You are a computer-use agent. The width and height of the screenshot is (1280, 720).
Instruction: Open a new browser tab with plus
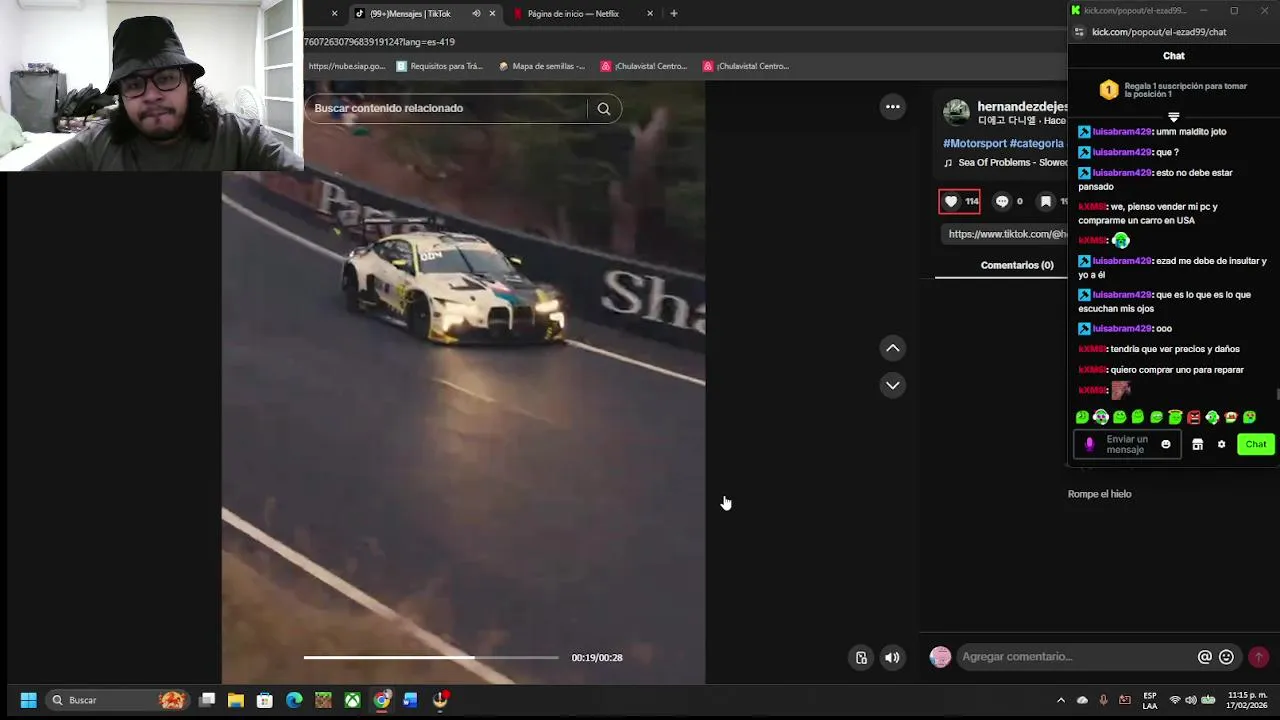[x=674, y=14]
